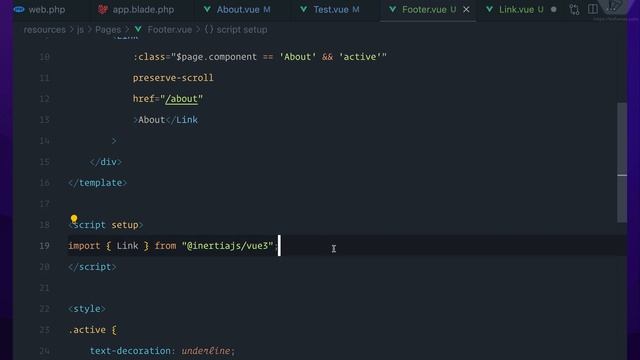
Task: Click the :class attribute name on line 10
Action: pos(149,57)
